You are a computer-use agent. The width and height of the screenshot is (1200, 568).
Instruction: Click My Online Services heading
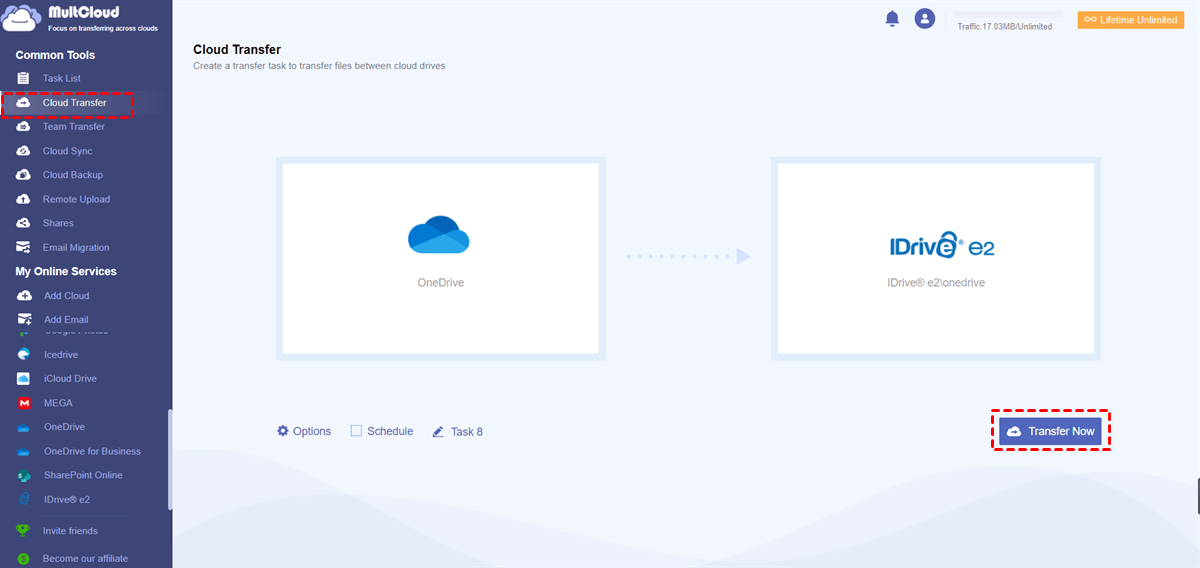66,271
